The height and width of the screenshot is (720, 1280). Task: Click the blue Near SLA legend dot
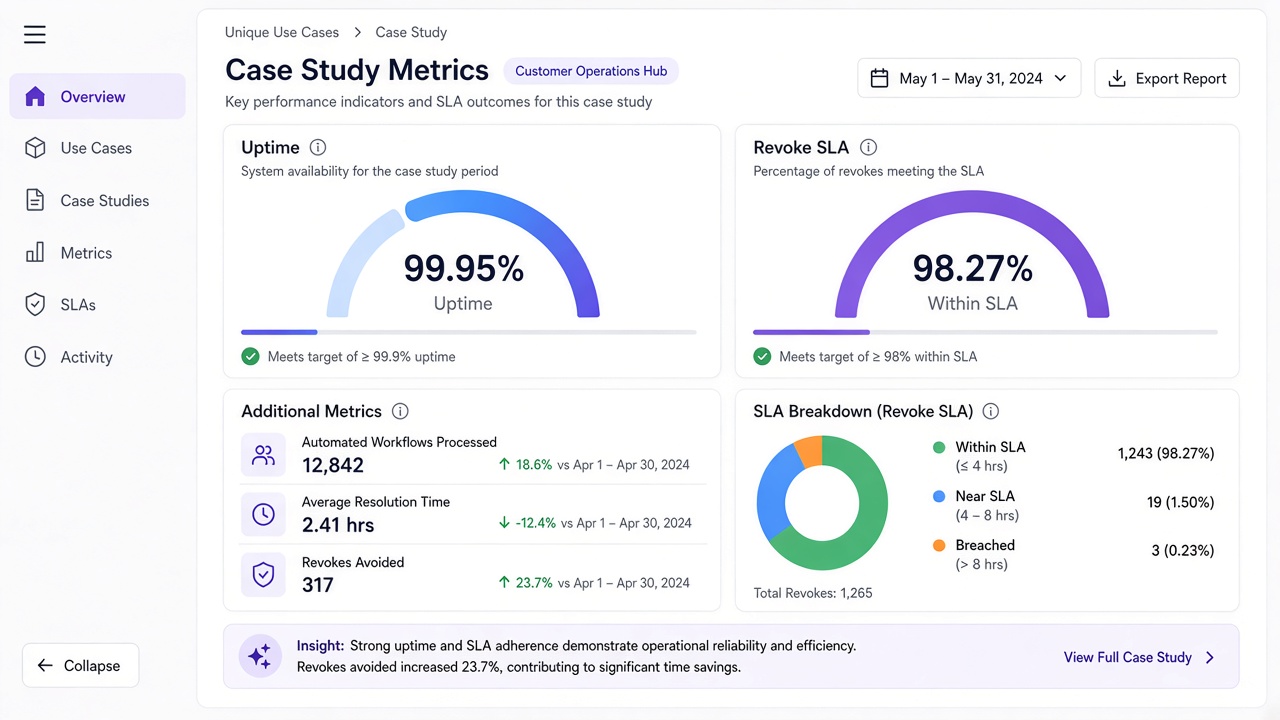point(939,496)
